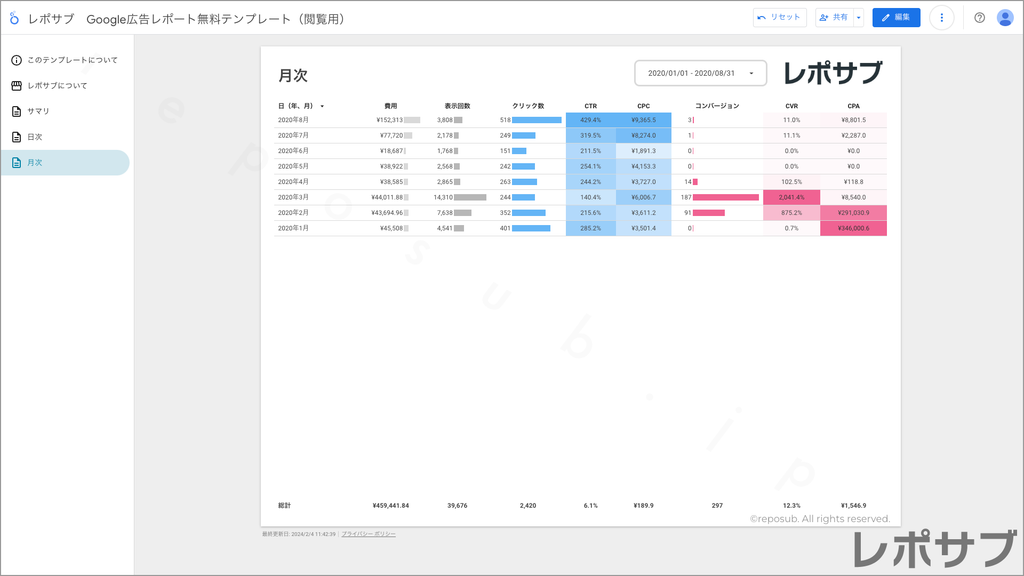1024x576 pixels.
Task: Open the three-dot more options menu
Action: pos(941,16)
